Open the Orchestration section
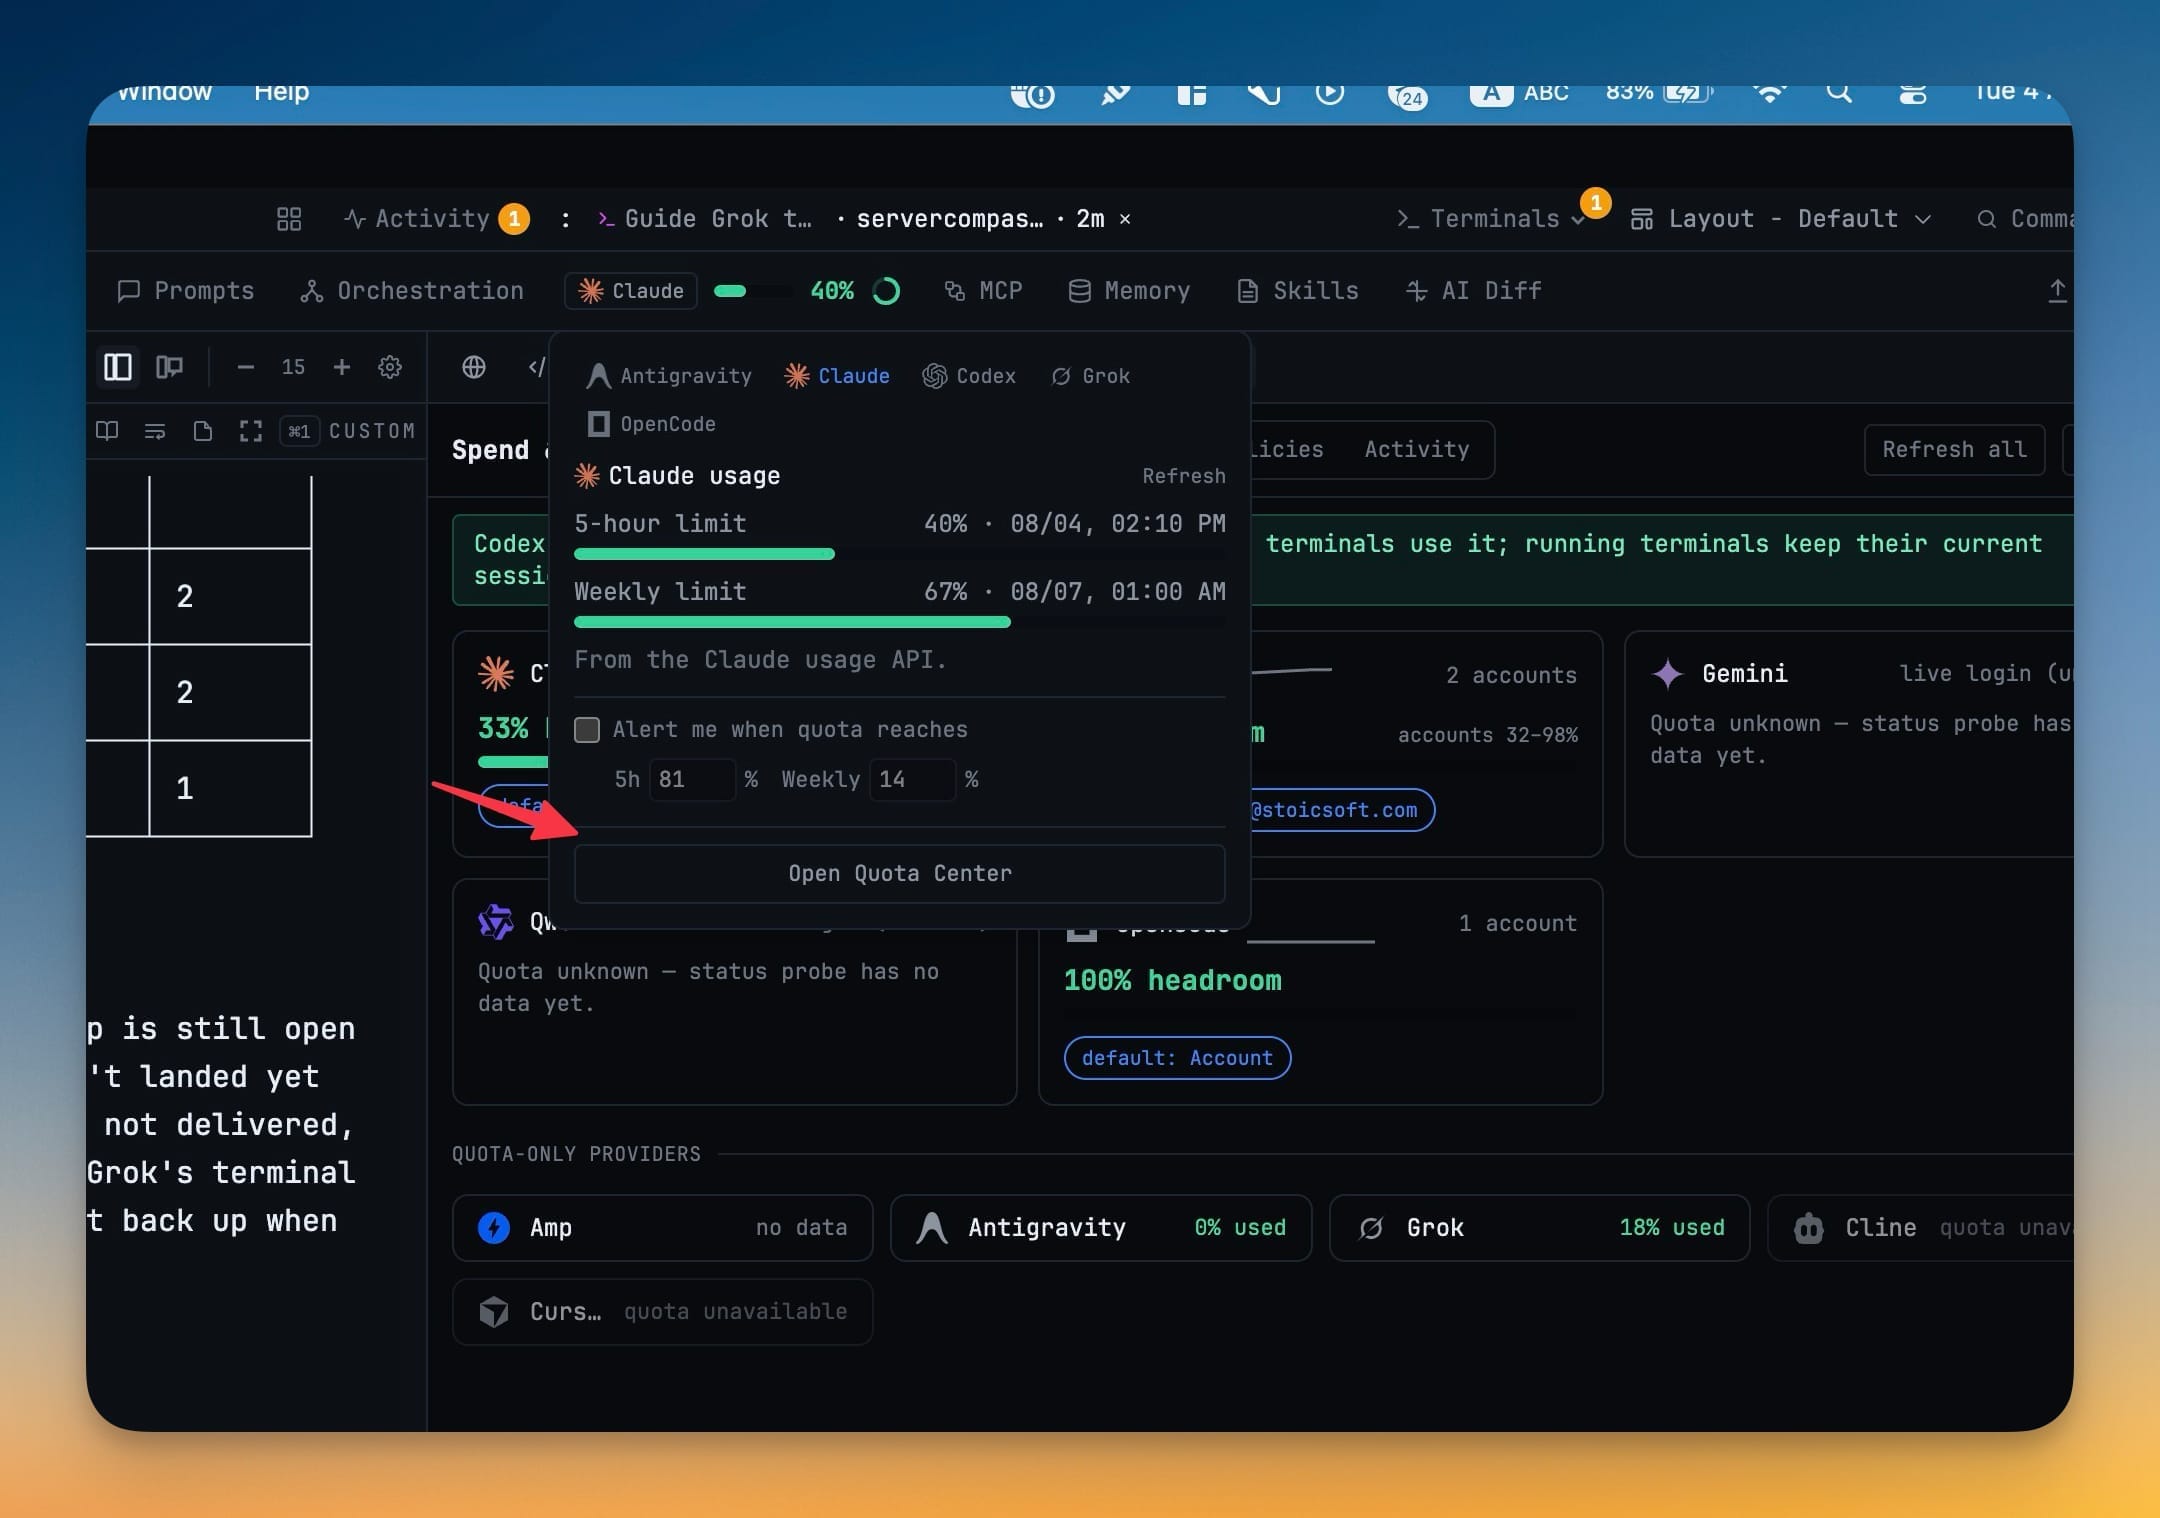The height and width of the screenshot is (1518, 2160). [412, 291]
